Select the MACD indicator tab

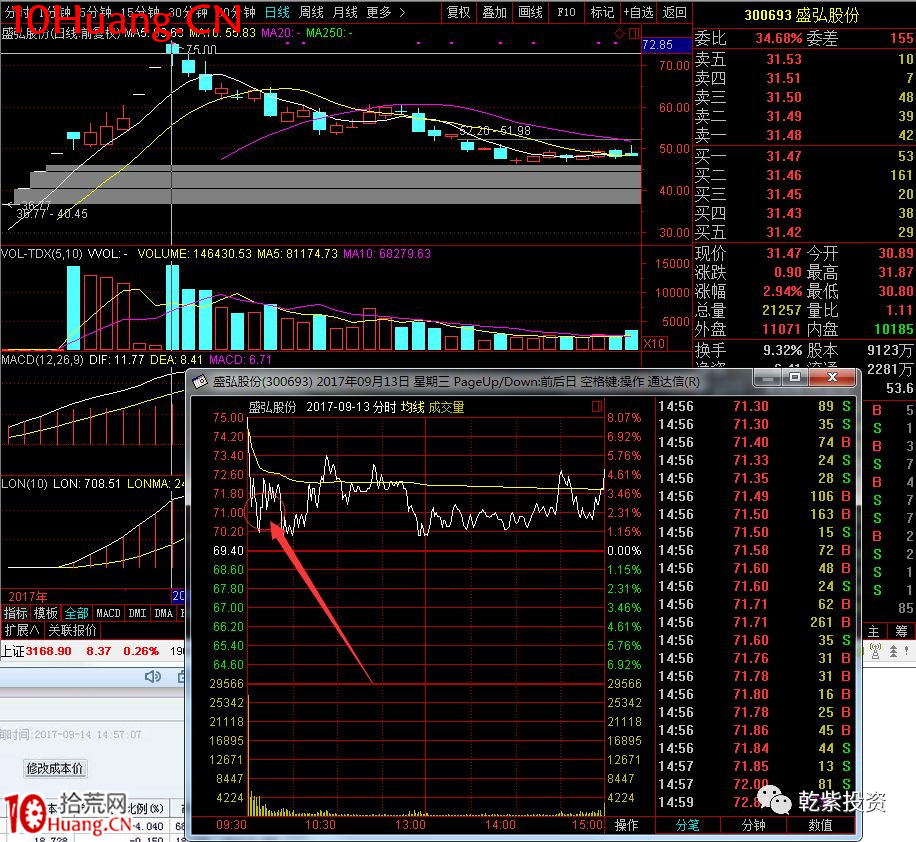pos(108,613)
